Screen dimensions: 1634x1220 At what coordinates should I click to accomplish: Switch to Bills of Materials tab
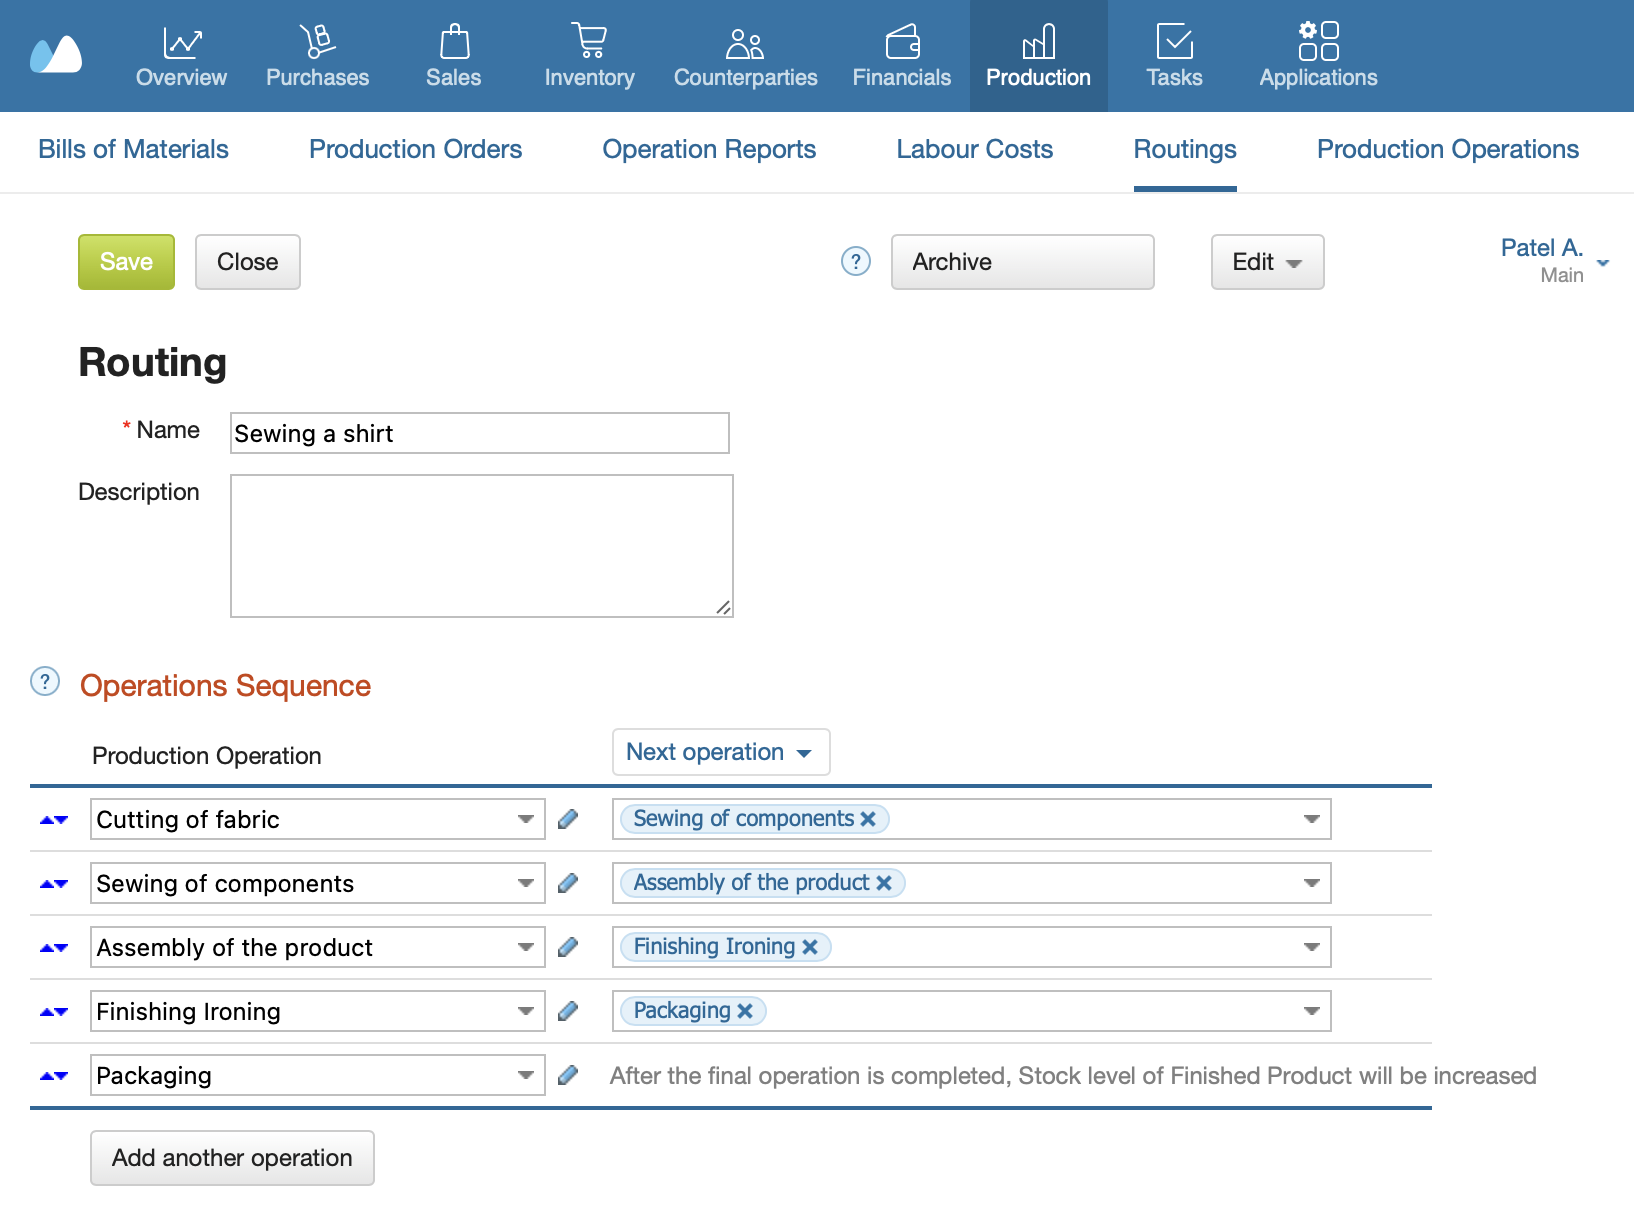tap(133, 149)
